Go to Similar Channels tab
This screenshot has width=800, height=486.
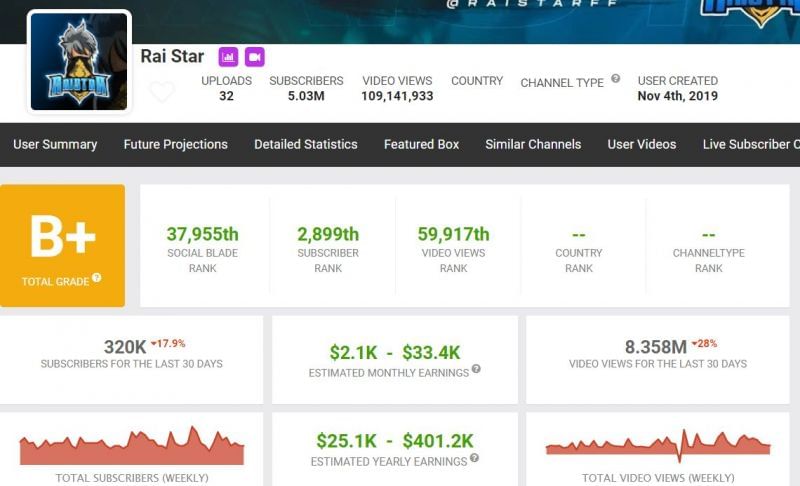point(533,144)
